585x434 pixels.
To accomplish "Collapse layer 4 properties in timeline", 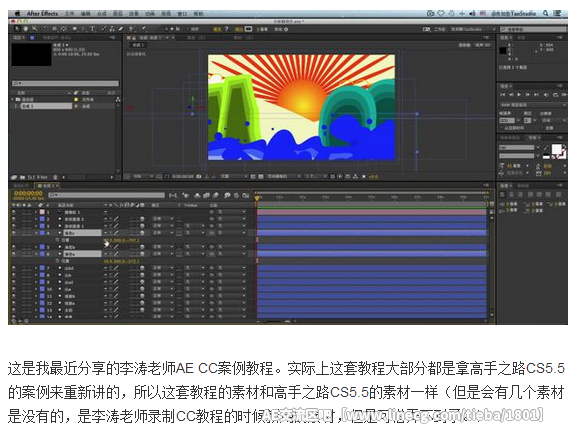I will (36, 233).
